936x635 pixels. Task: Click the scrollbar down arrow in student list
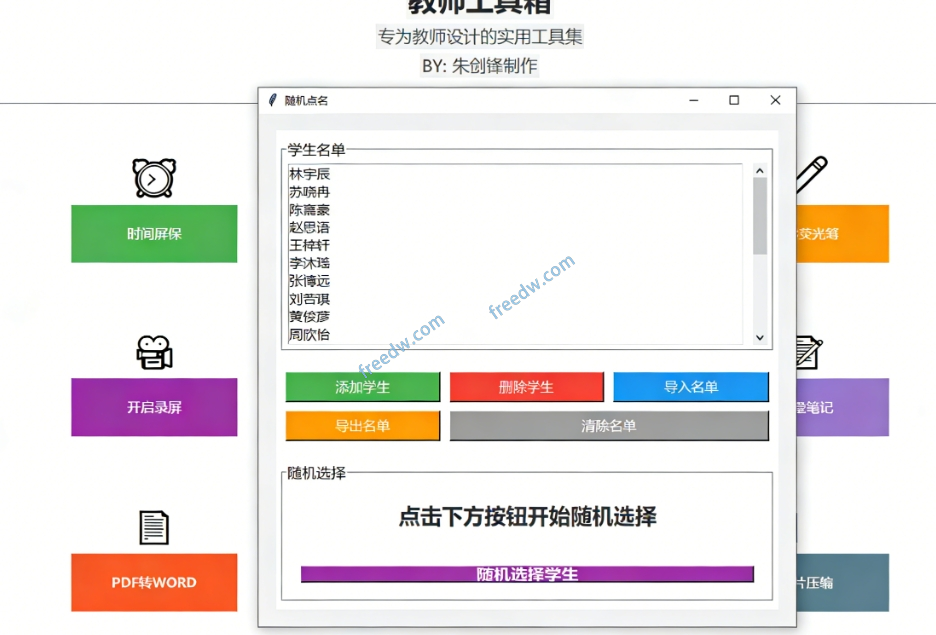[760, 336]
